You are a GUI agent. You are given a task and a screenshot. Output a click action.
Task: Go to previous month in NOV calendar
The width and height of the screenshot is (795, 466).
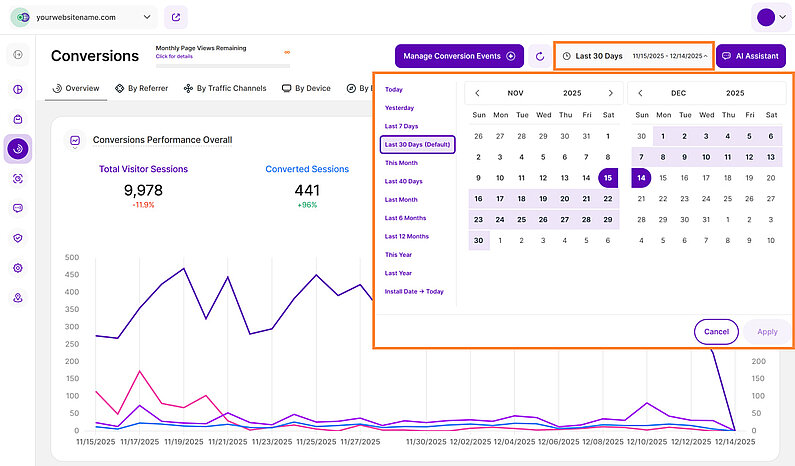tap(477, 93)
